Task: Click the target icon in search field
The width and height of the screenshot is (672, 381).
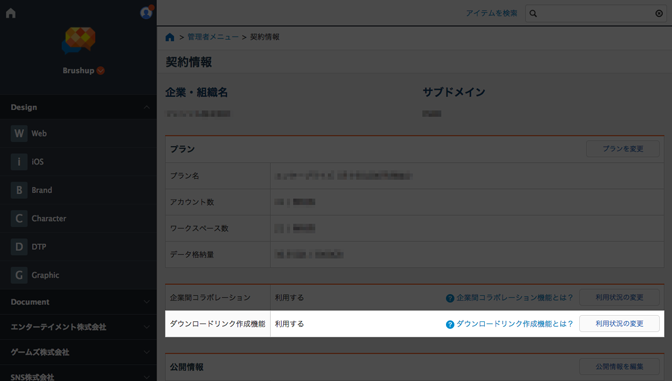Action: pos(659,14)
